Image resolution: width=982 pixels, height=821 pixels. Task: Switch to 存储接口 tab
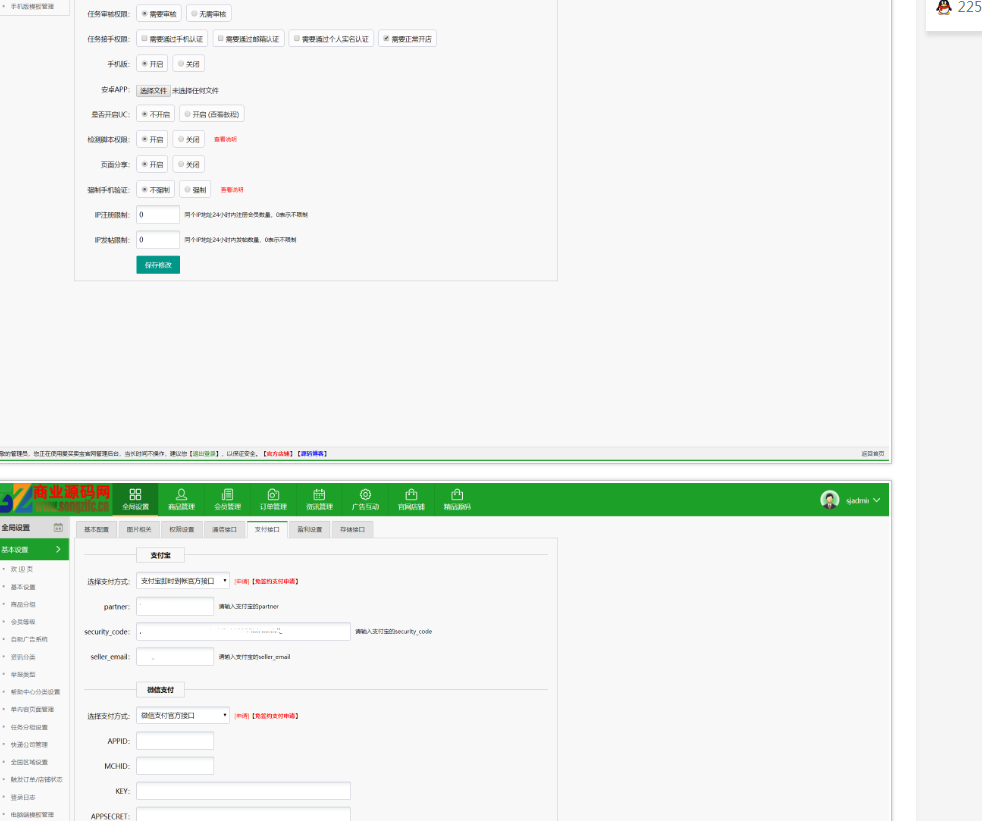352,529
